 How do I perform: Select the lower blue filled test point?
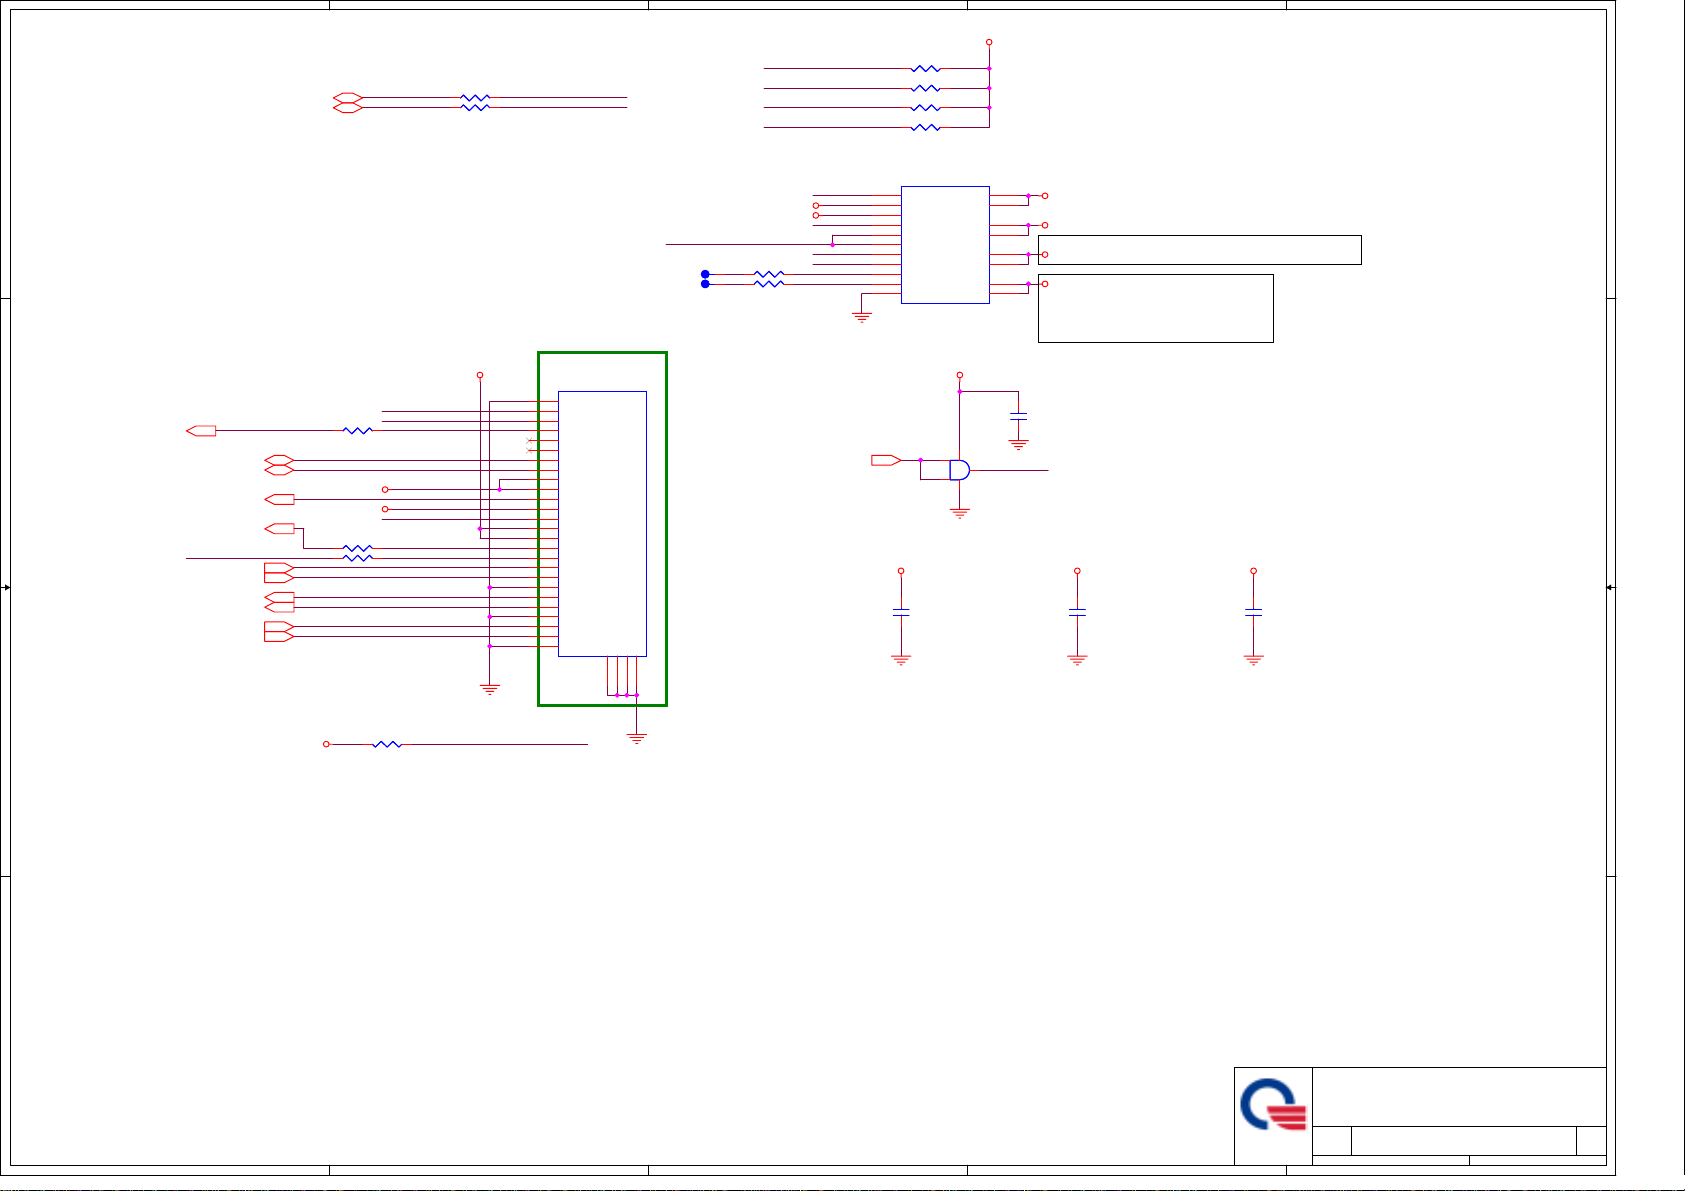tap(705, 284)
